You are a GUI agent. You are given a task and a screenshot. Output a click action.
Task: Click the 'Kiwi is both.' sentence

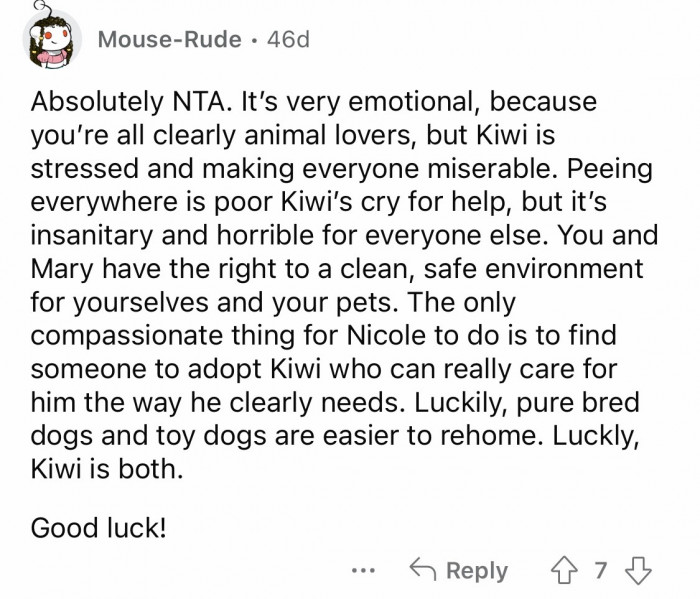click(x=107, y=467)
